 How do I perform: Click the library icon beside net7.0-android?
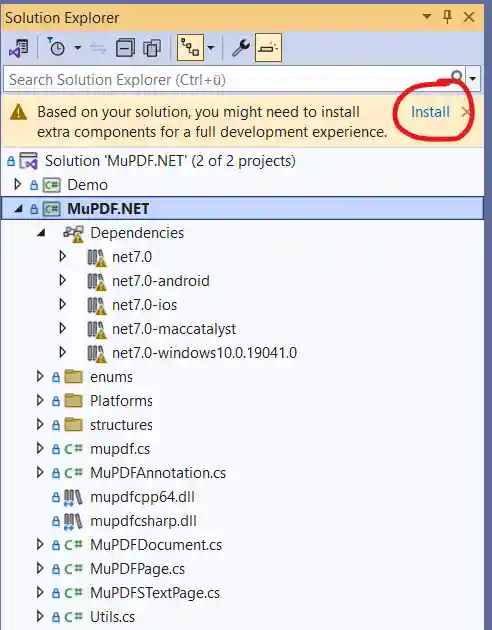[97, 282]
